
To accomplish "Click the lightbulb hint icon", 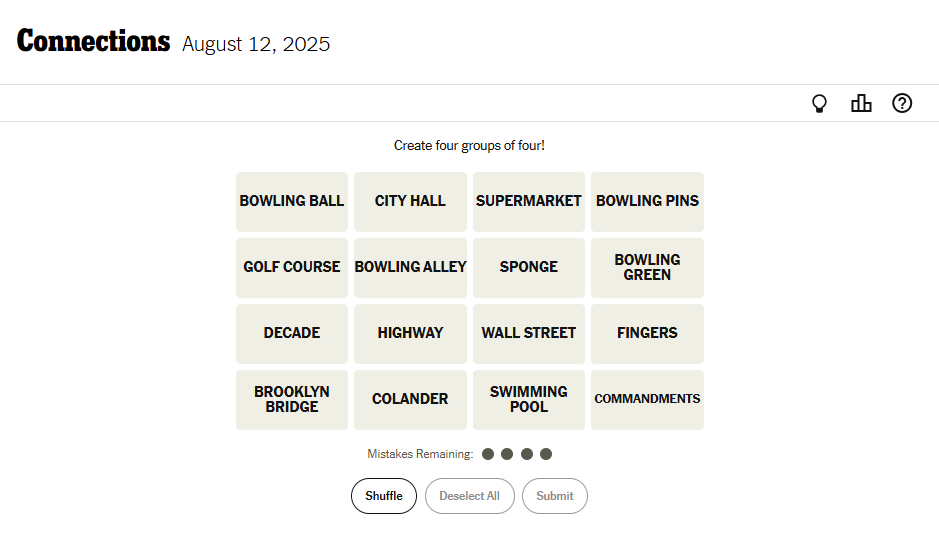I will pos(819,103).
